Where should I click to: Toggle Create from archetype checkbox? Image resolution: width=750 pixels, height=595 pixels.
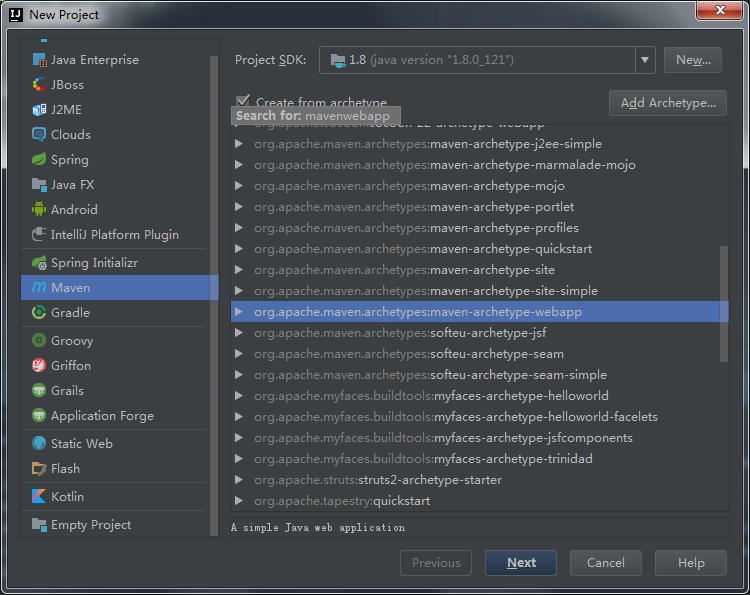coord(243,101)
